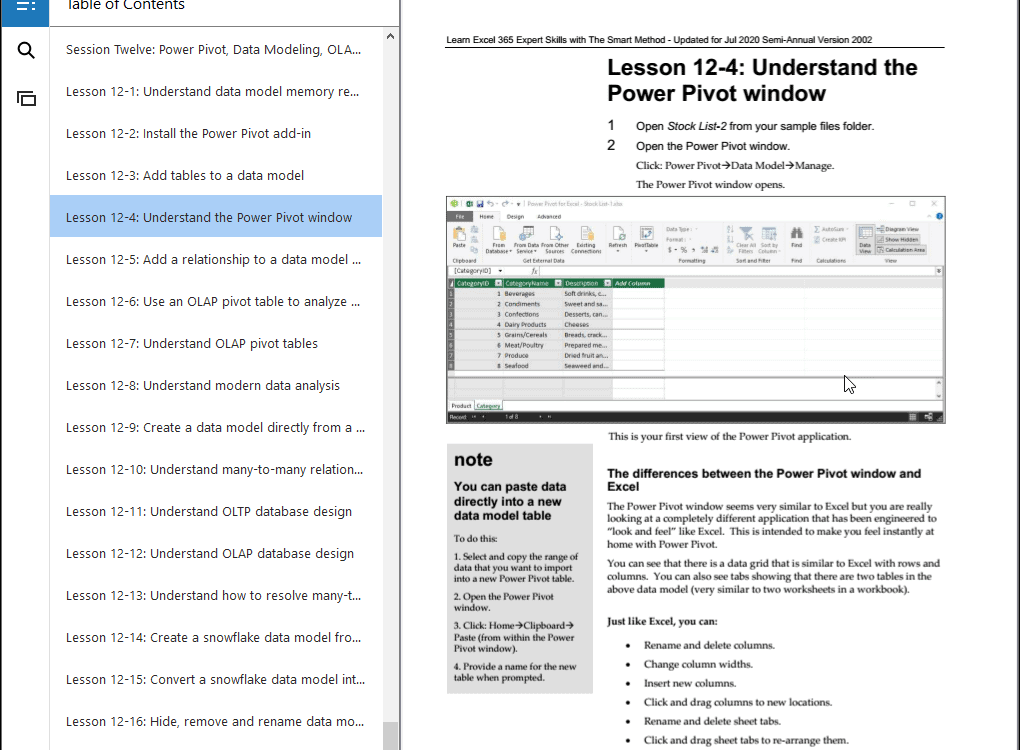Click the 'Click: Power Pivot→Data Model→Manage.' instruction
1020x750 pixels.
(734, 165)
